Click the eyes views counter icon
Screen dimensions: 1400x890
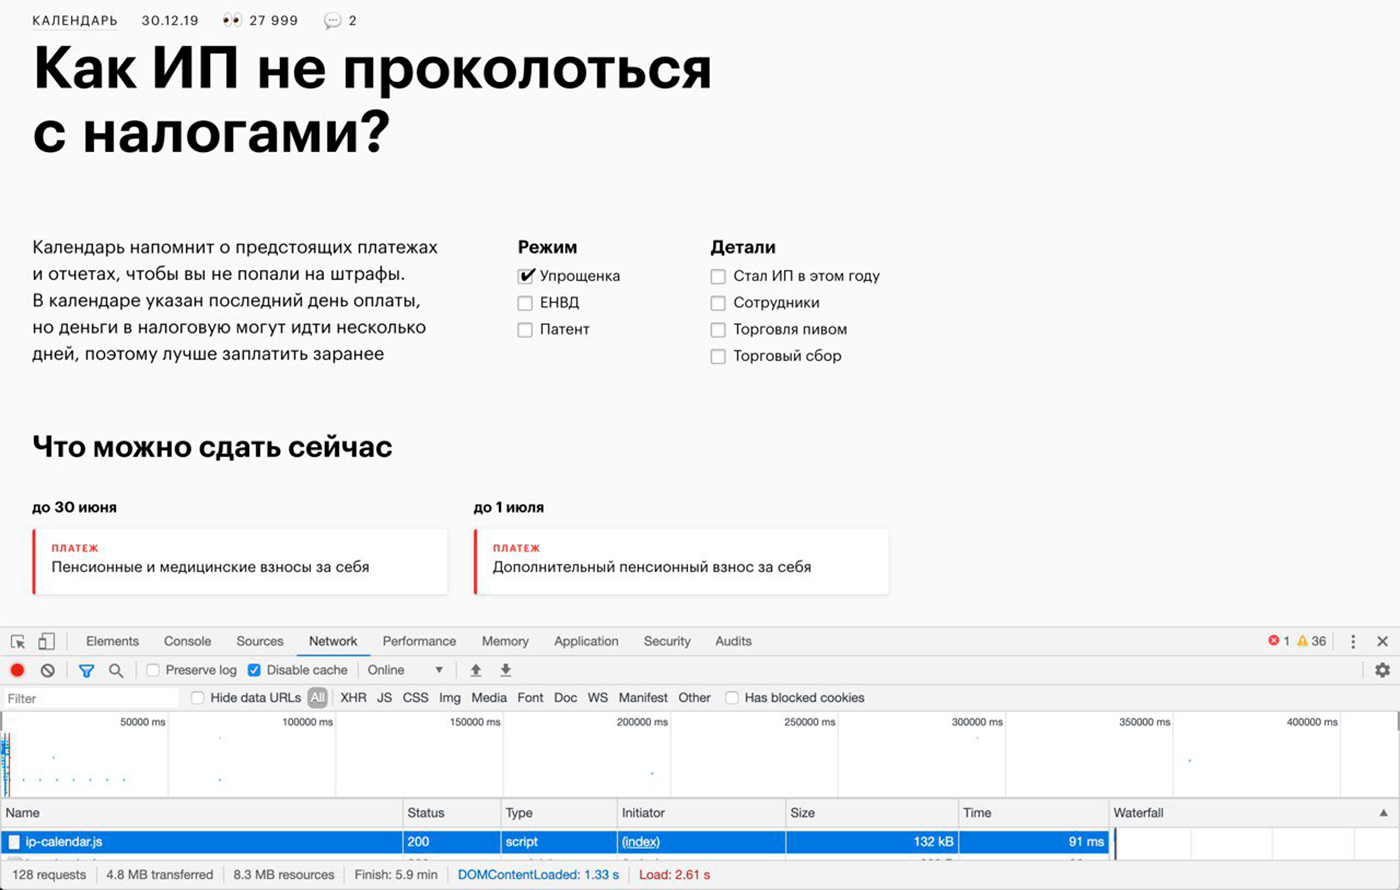pyautogui.click(x=232, y=20)
